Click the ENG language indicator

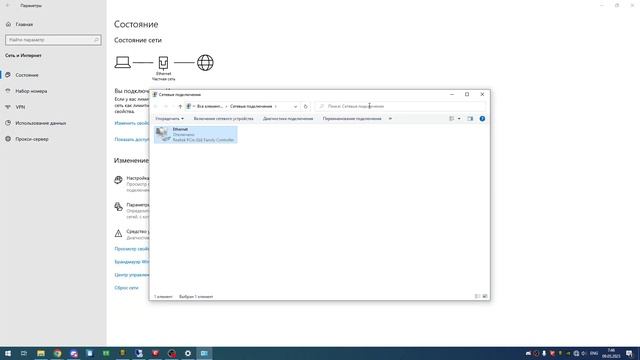coord(594,353)
